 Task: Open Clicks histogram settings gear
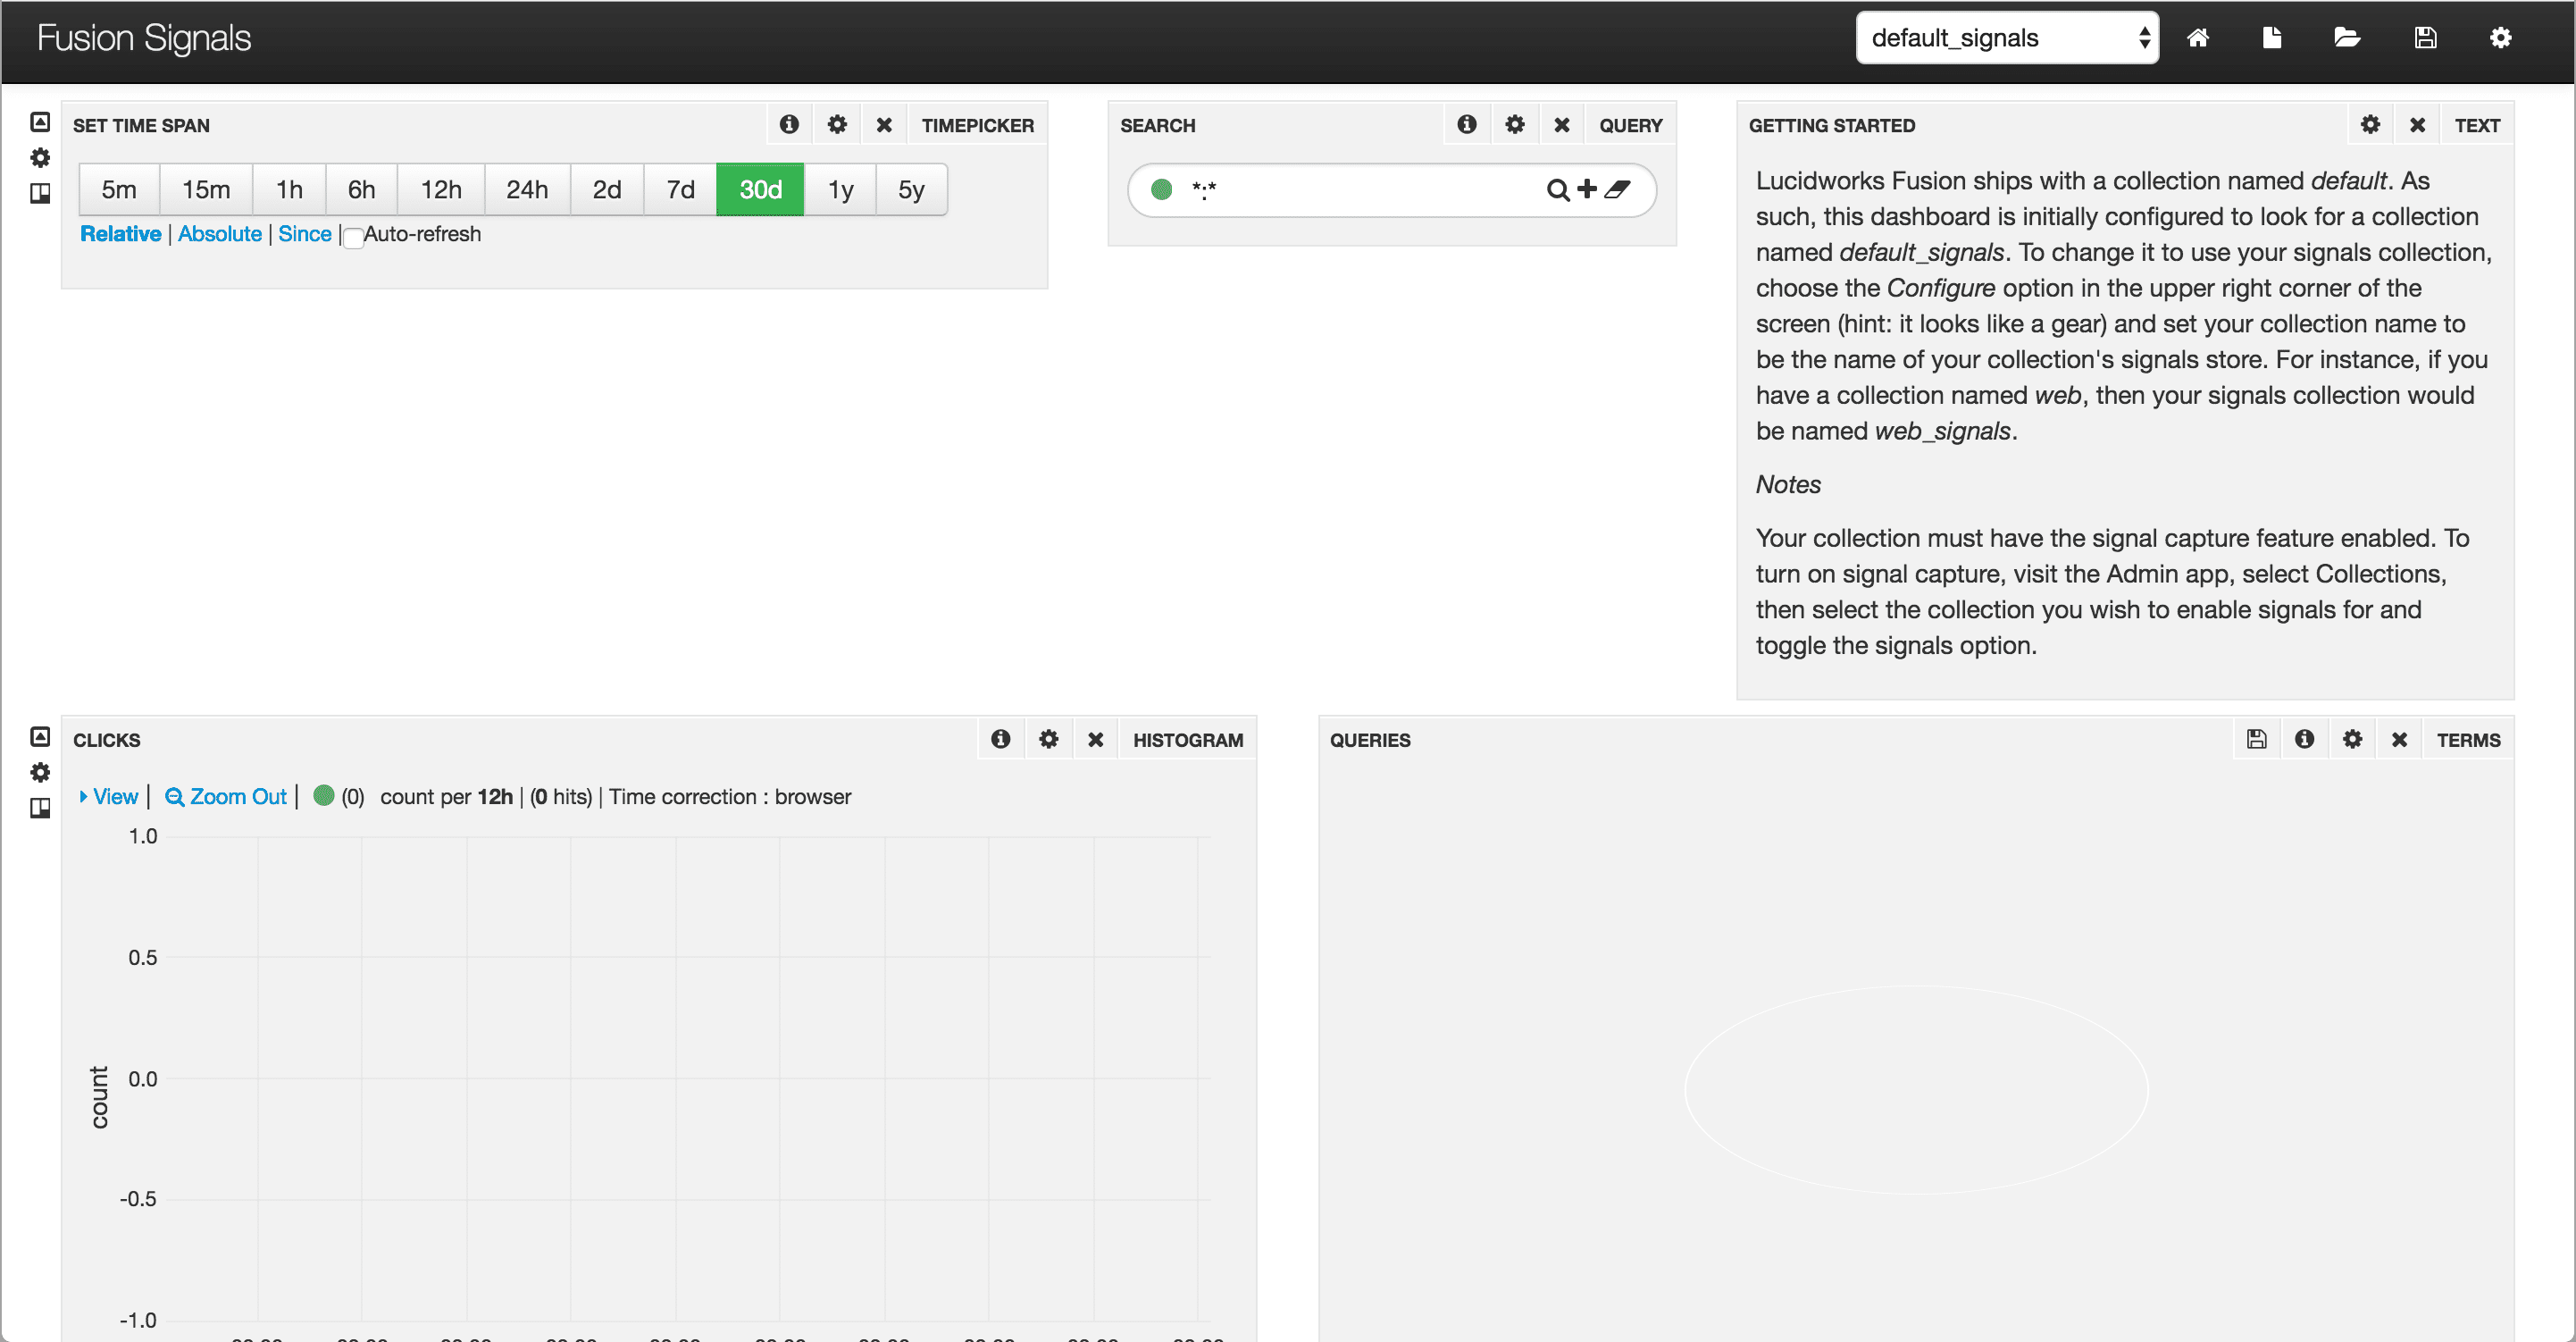point(1048,739)
